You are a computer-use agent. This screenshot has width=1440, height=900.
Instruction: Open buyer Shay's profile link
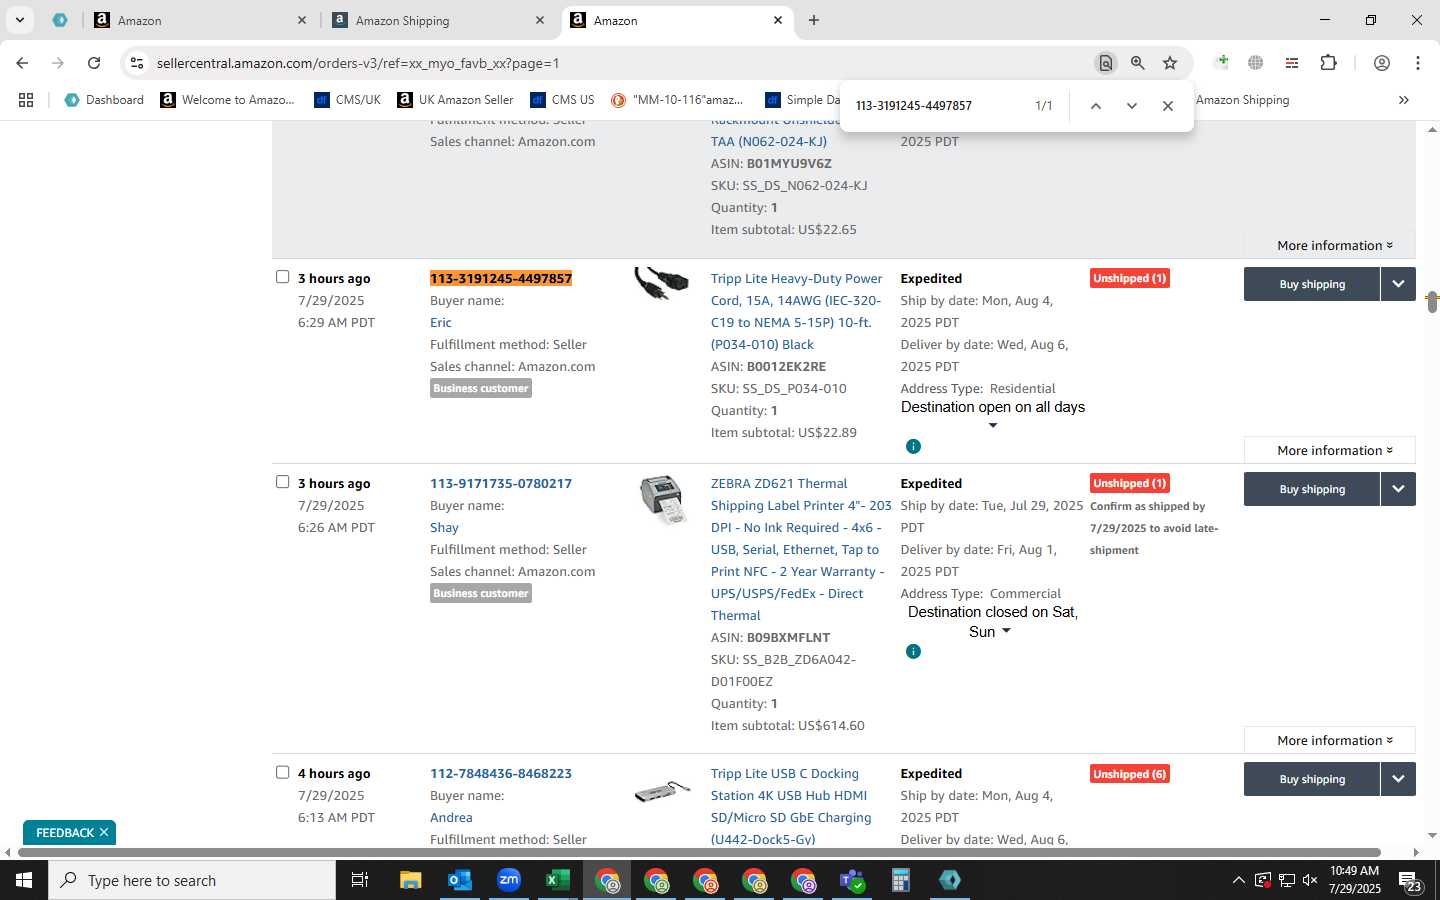tap(444, 527)
